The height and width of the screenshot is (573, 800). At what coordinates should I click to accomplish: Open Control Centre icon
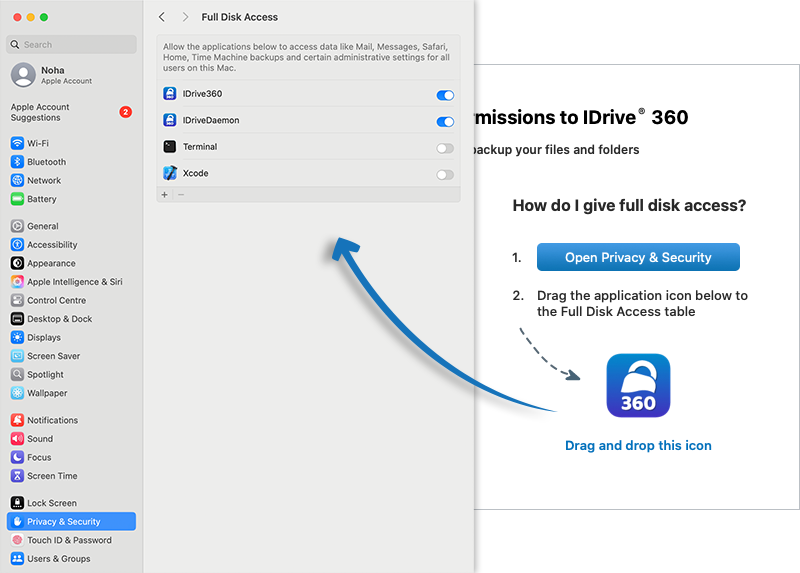point(17,300)
